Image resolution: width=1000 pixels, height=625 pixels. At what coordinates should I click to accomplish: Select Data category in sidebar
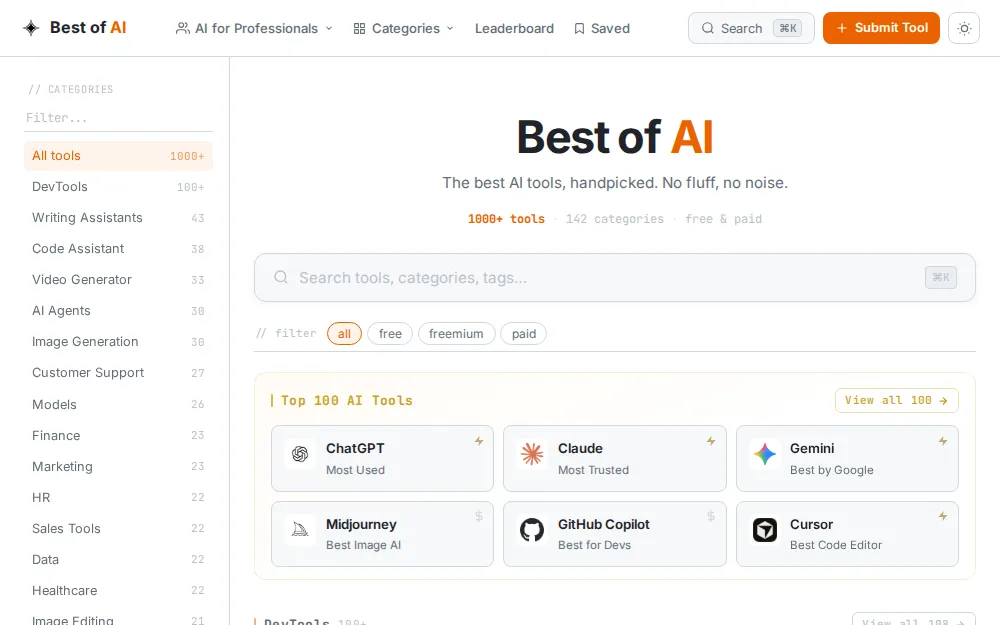point(118,559)
